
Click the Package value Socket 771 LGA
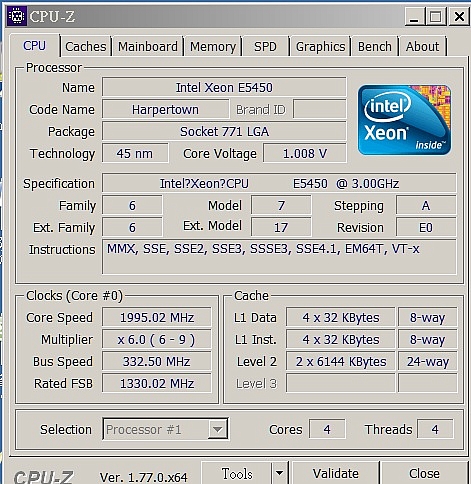[x=224, y=131]
